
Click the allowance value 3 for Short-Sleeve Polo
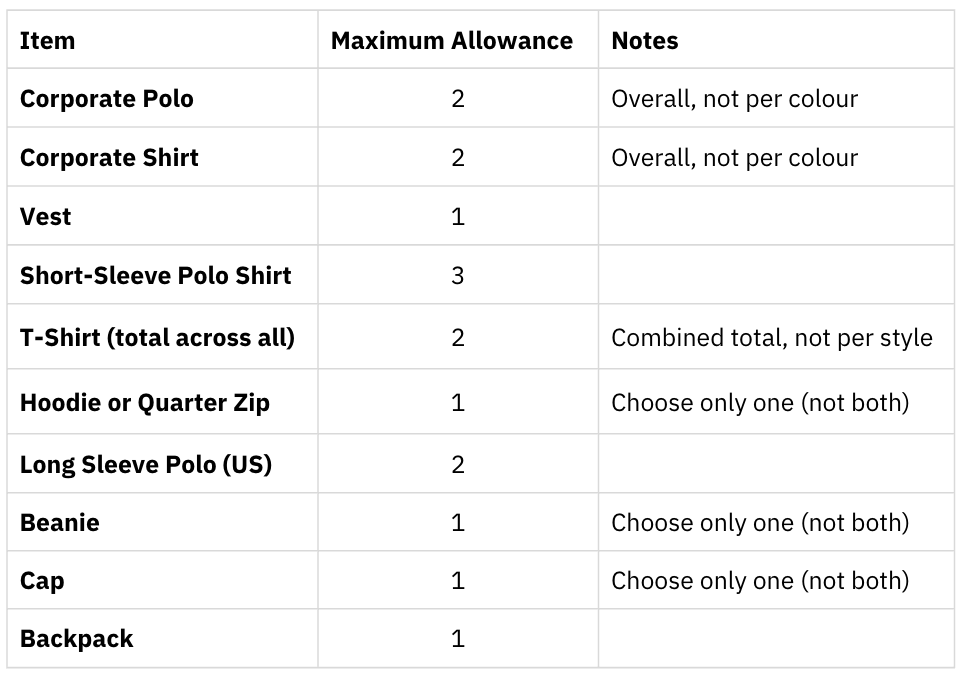tap(458, 275)
